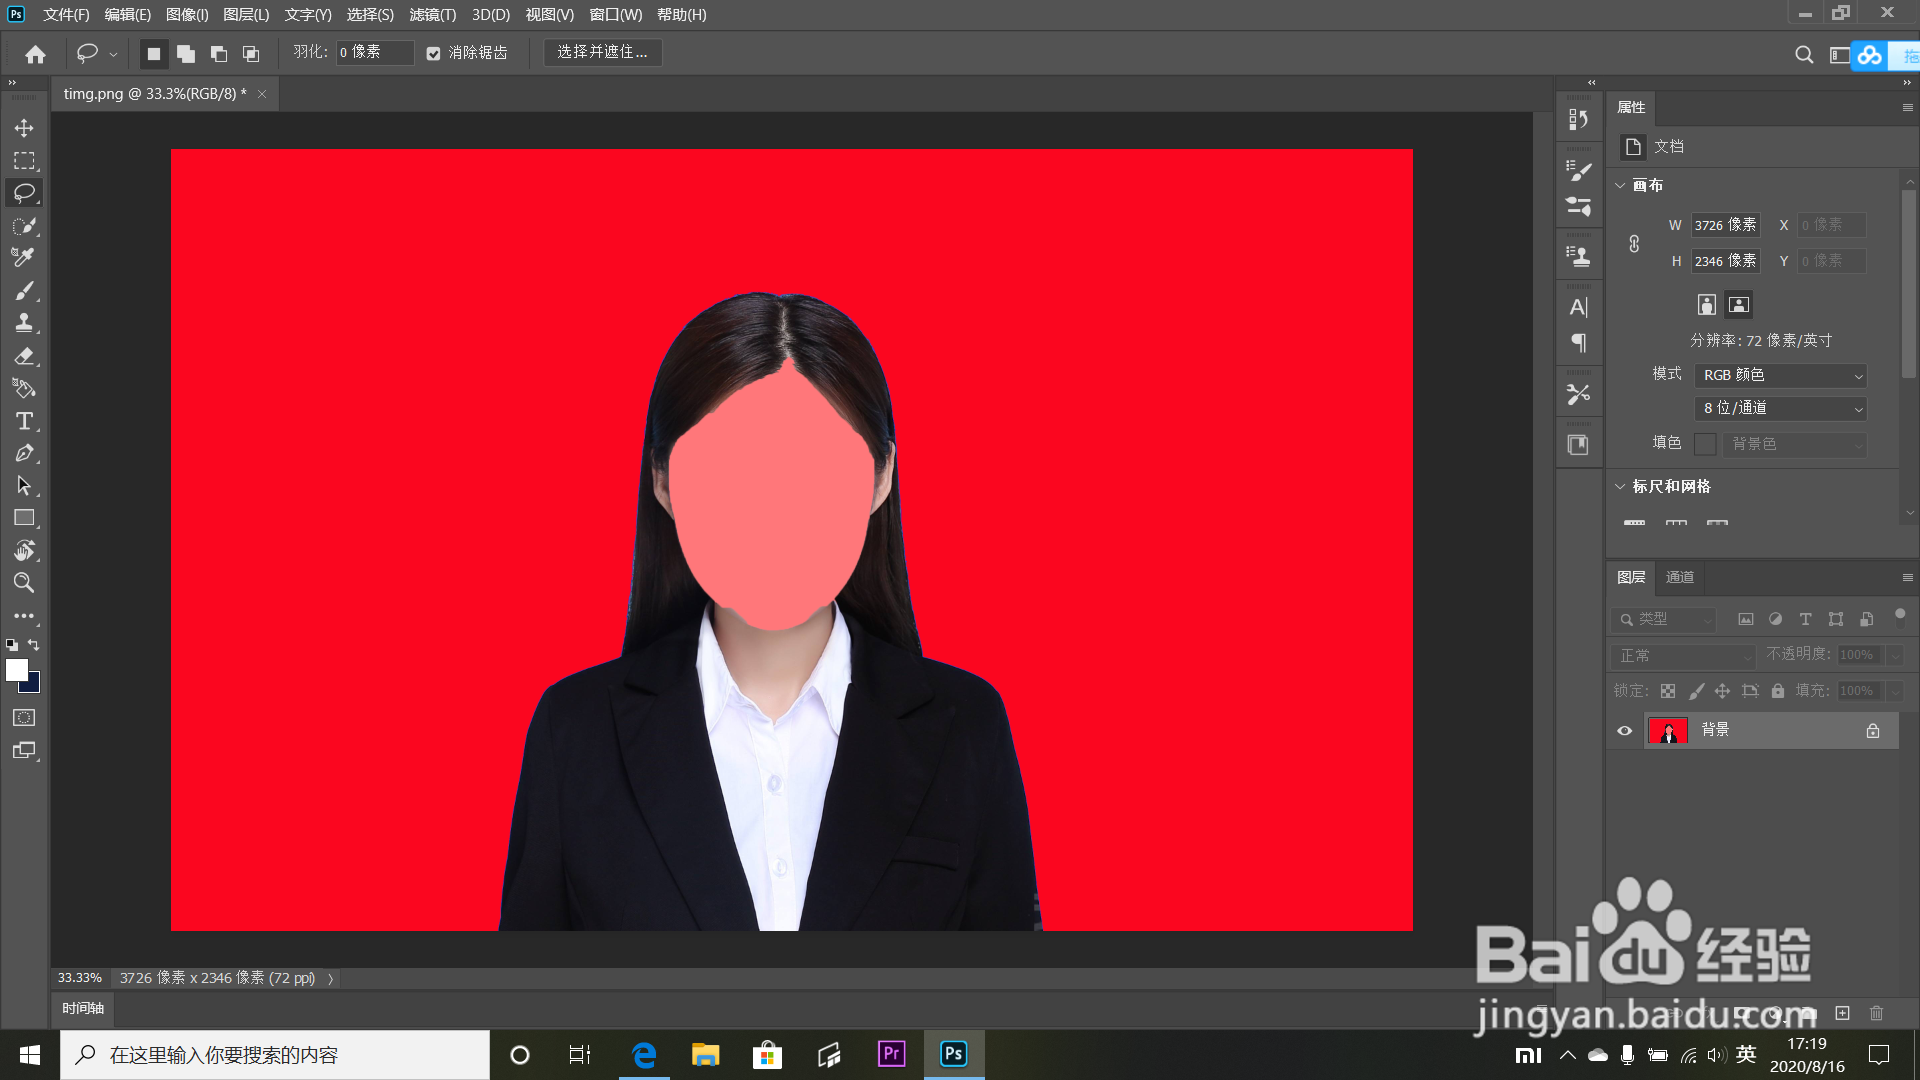Screen dimensions: 1920x1080
Task: Click the 选择并遮住 button
Action: [602, 52]
